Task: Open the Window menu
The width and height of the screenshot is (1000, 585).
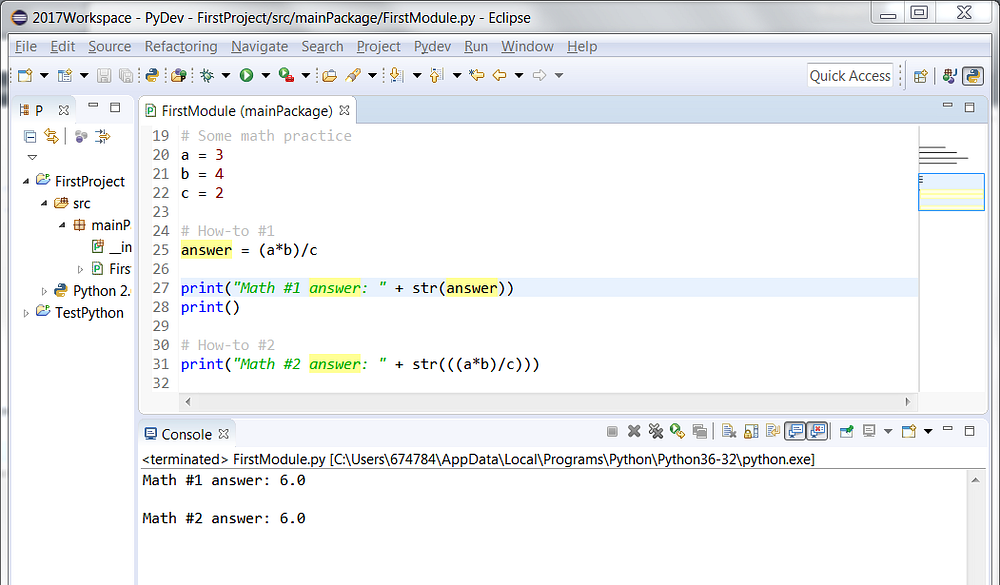Action: (x=527, y=47)
